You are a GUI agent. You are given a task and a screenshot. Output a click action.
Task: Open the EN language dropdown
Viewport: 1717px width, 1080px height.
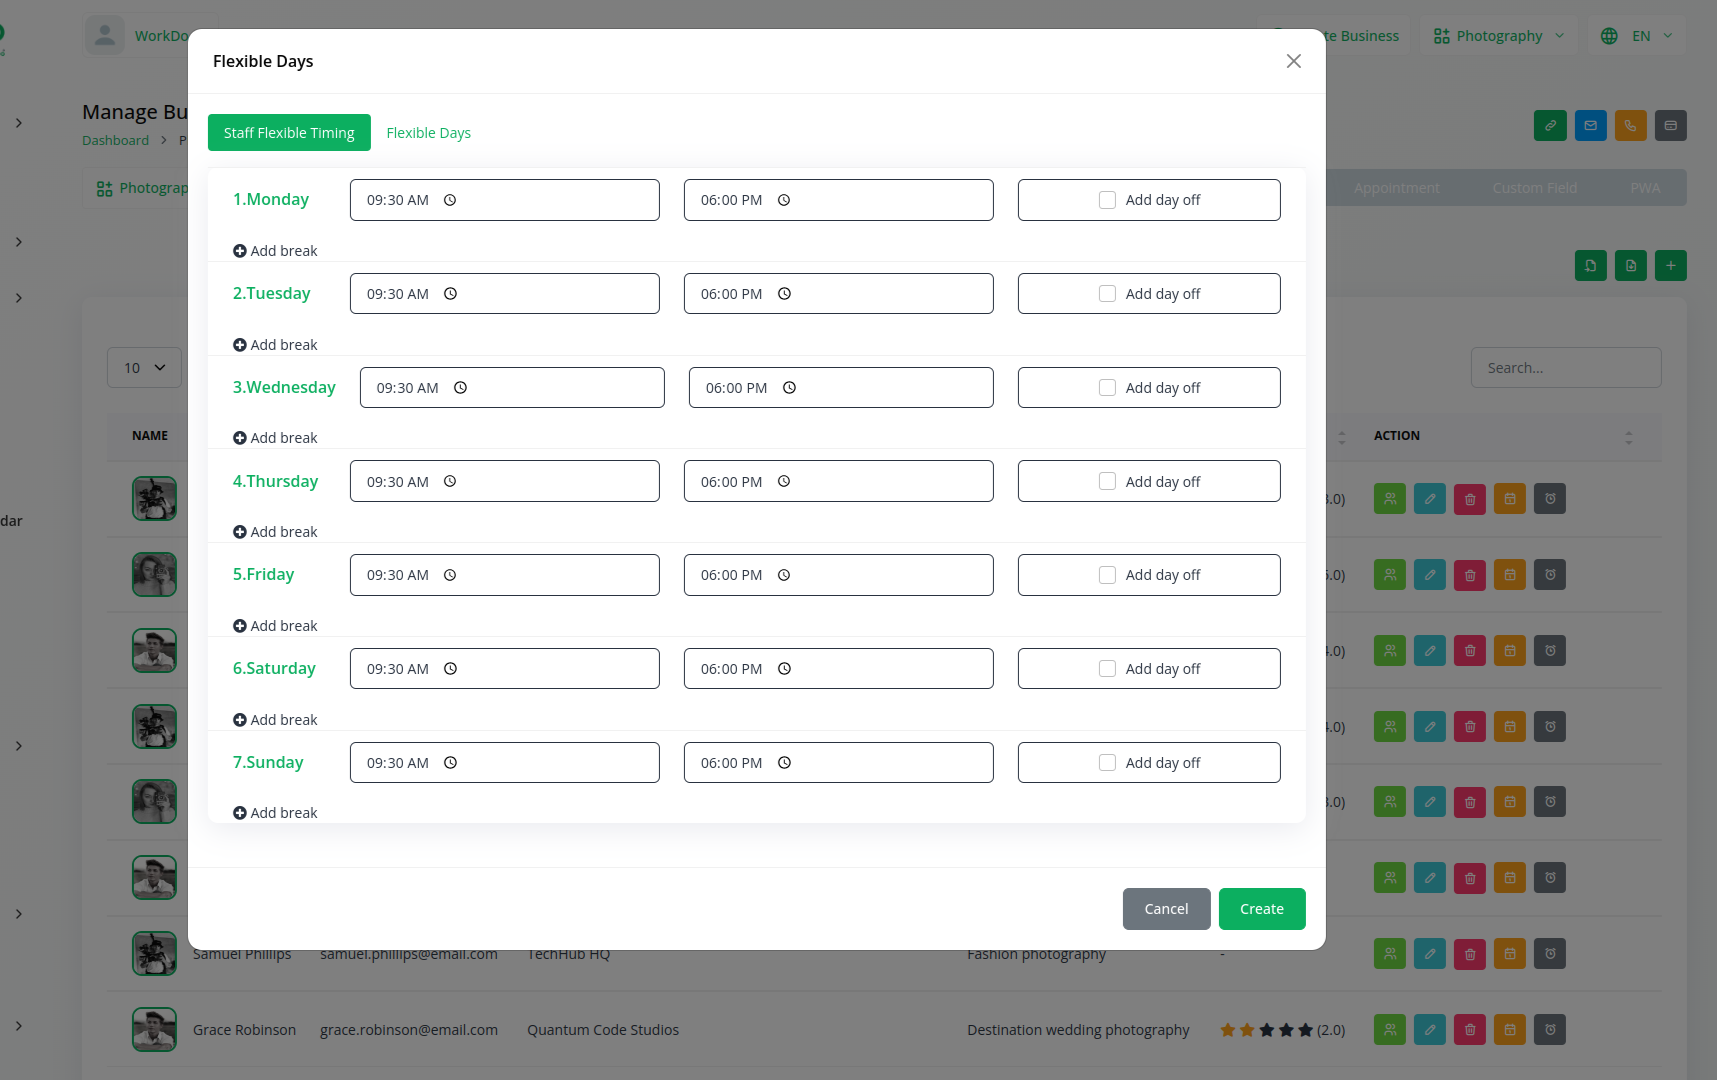(x=1636, y=36)
